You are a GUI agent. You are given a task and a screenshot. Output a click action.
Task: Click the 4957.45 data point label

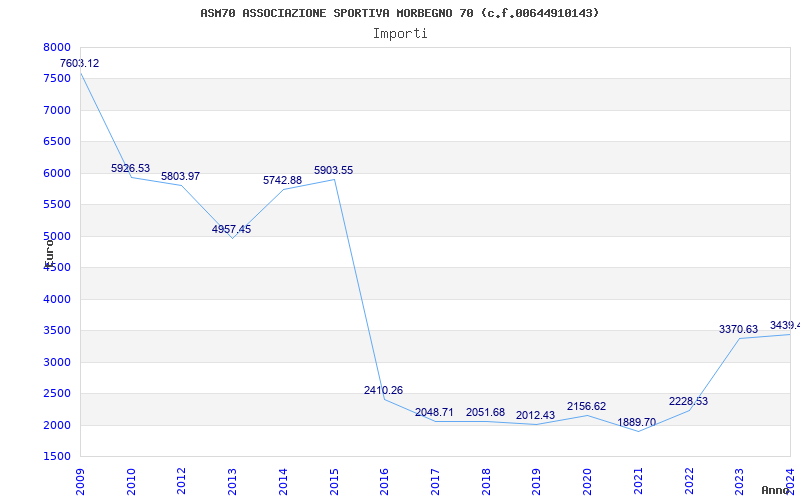(x=232, y=230)
